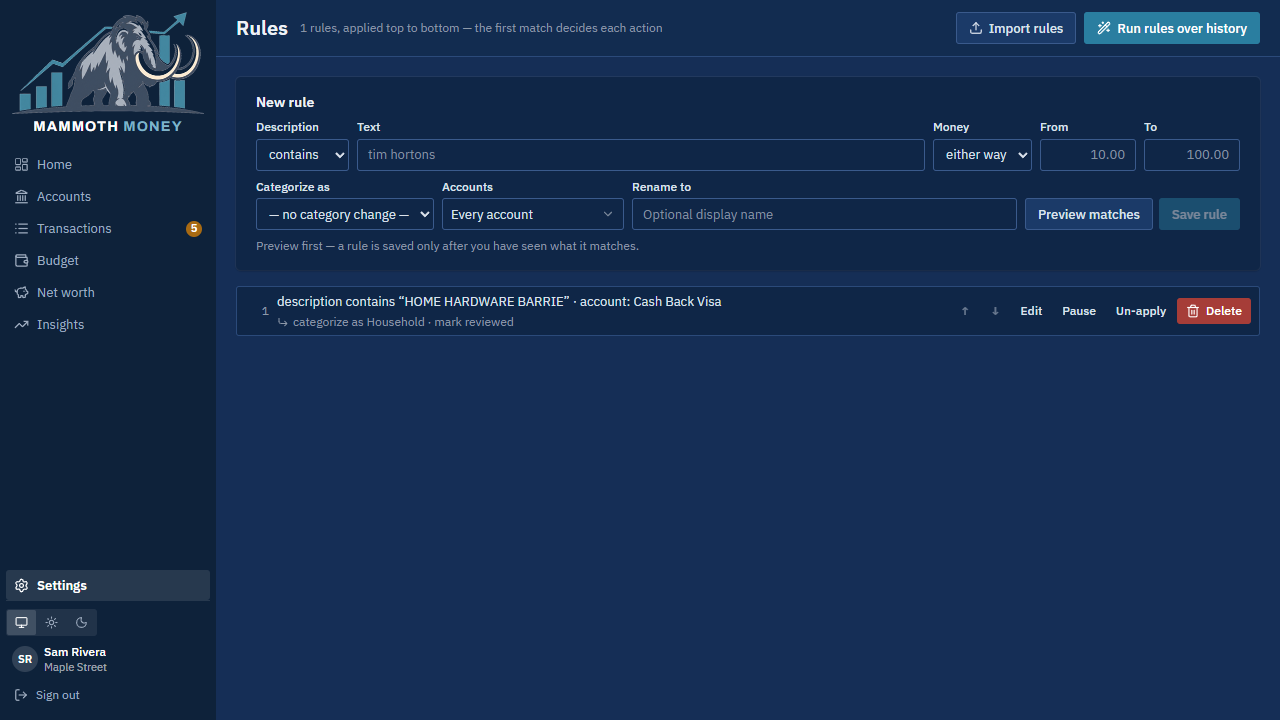Open Settings in the sidebar

click(108, 585)
